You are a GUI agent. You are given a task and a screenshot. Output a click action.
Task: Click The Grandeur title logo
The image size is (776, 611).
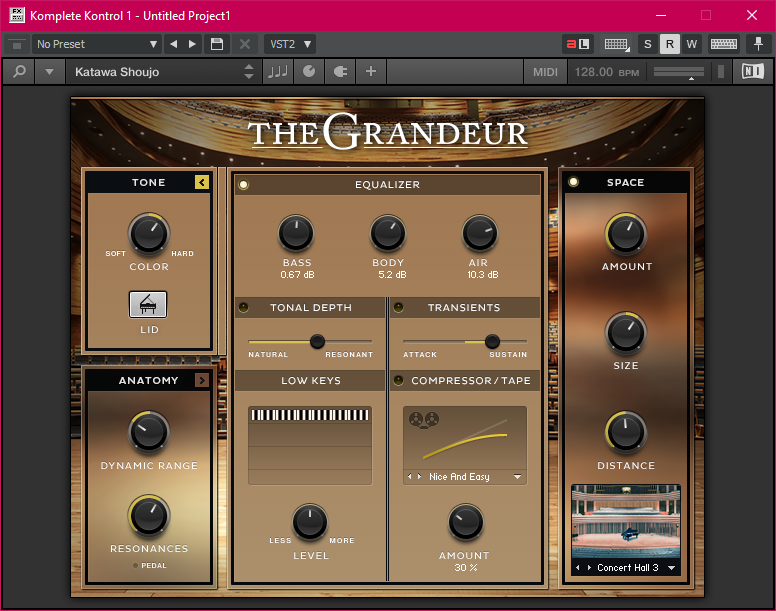pos(388,132)
